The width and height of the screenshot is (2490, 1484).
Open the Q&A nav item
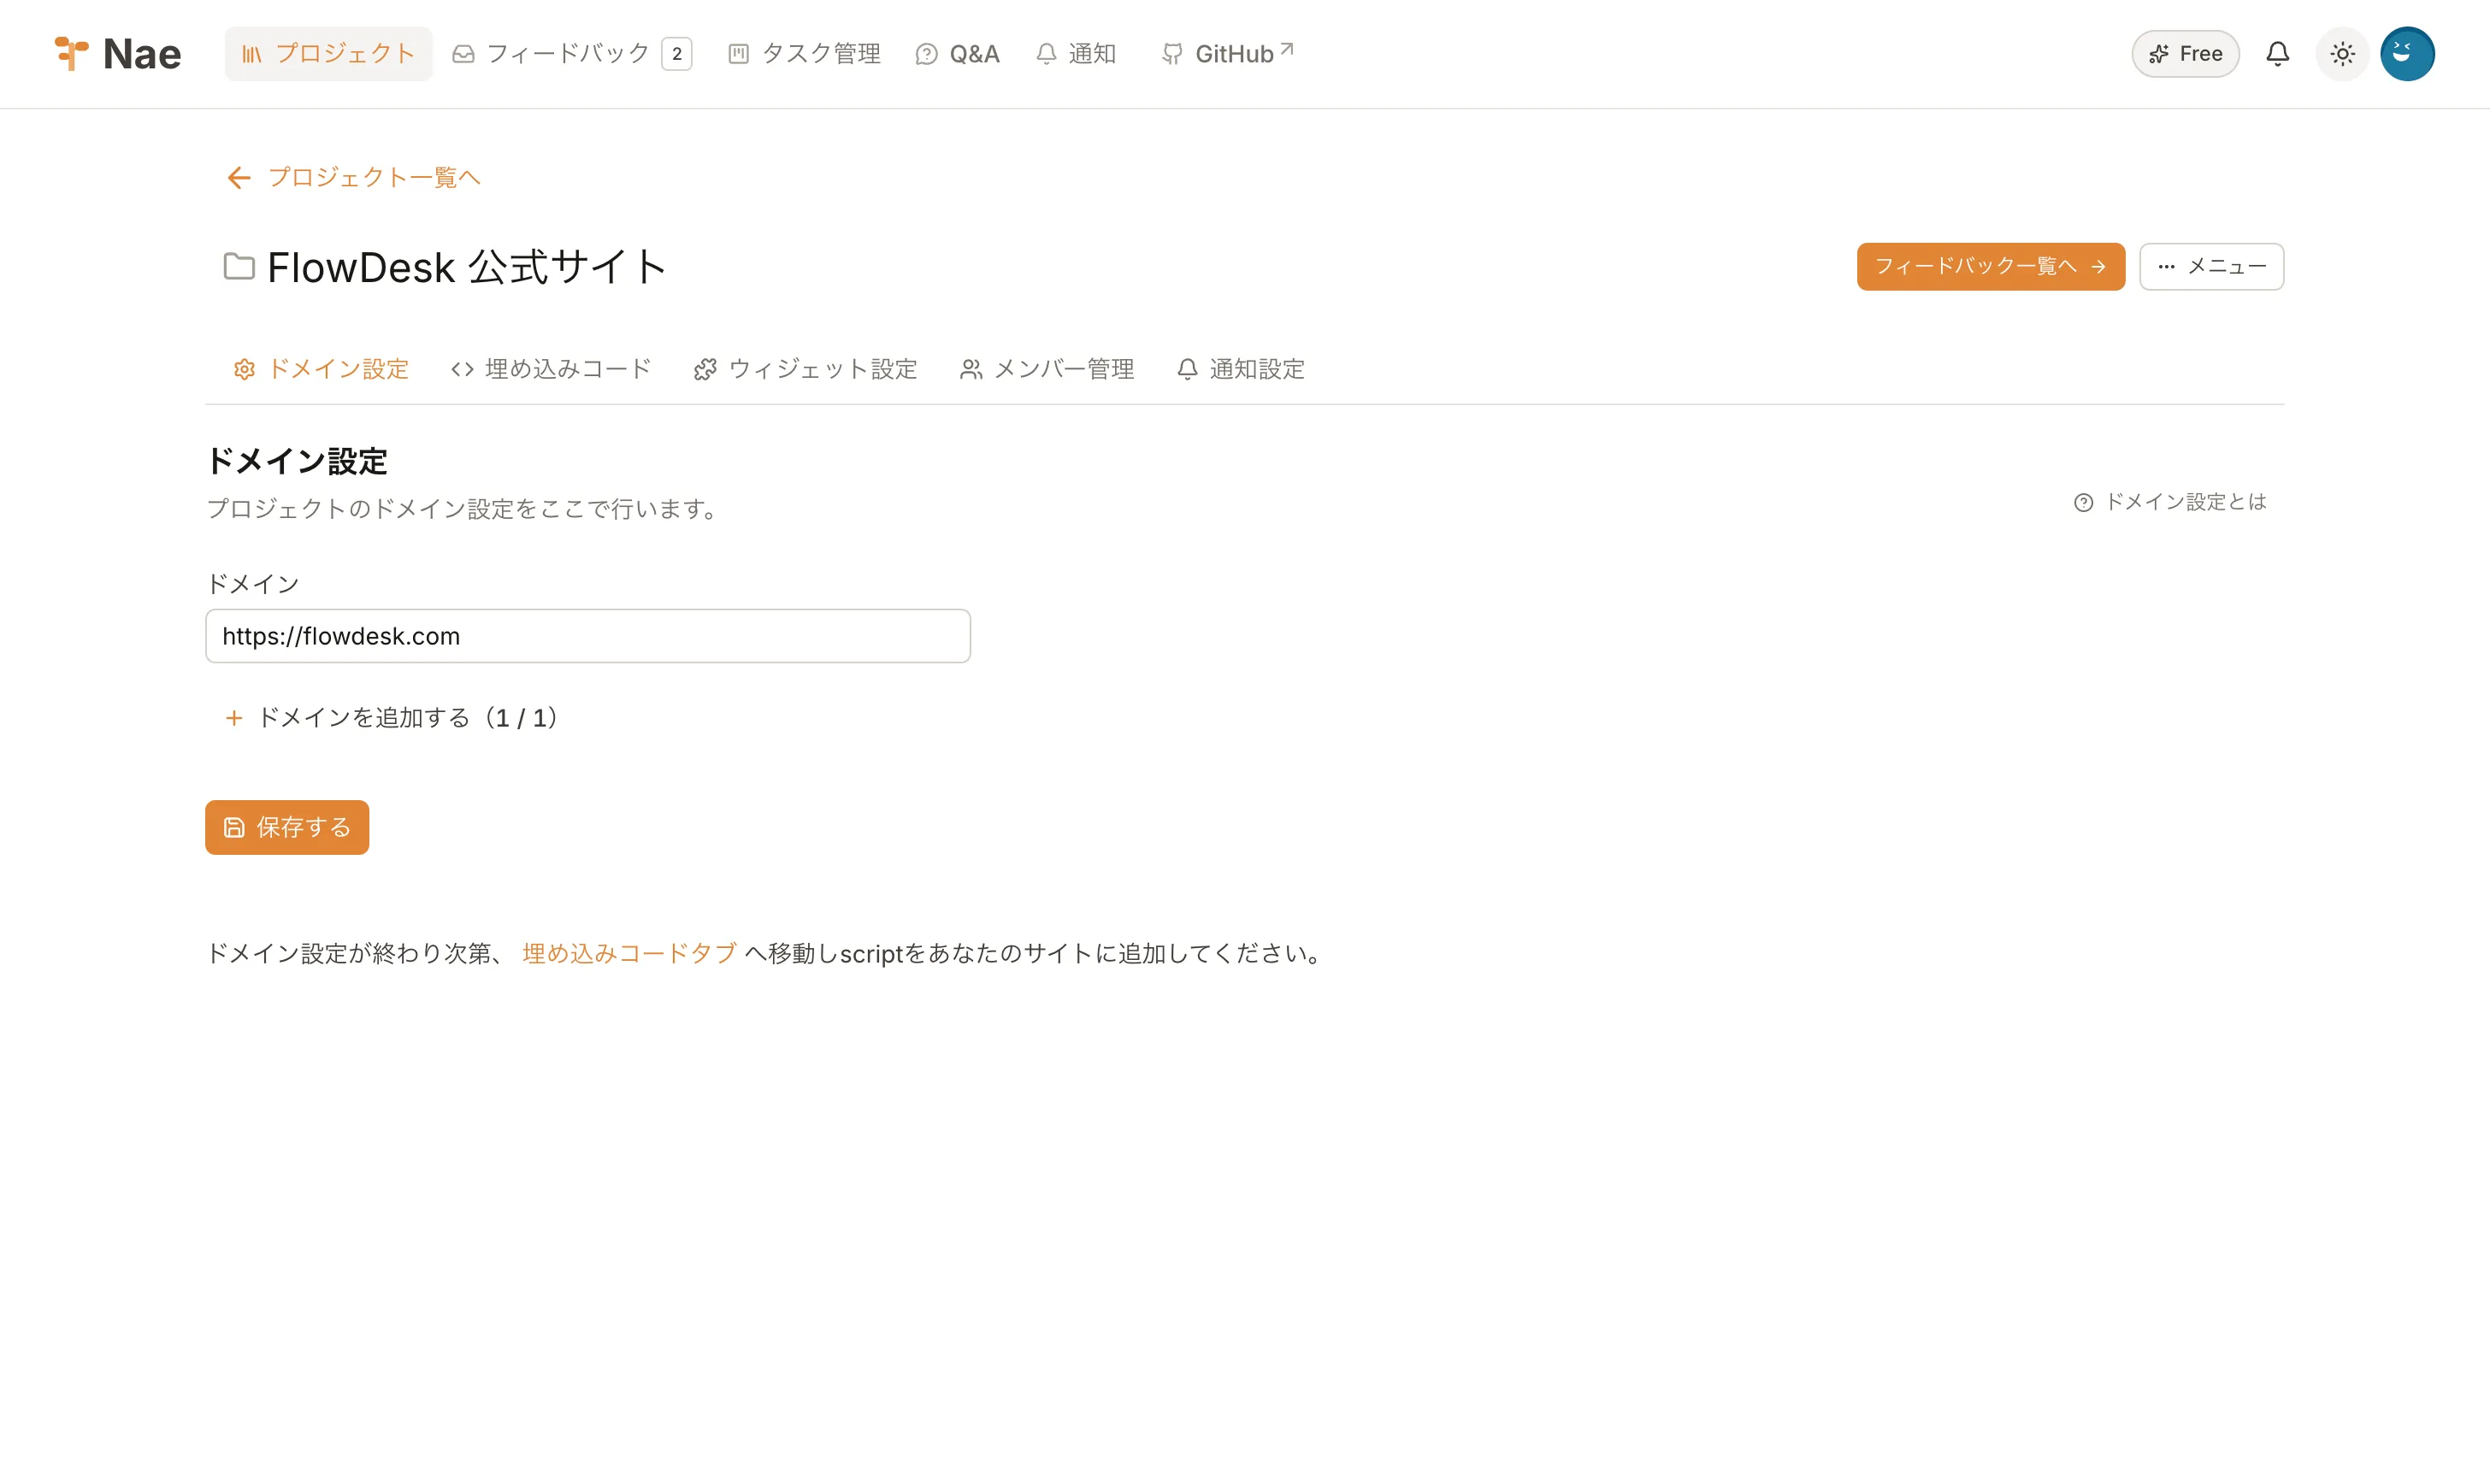click(957, 54)
